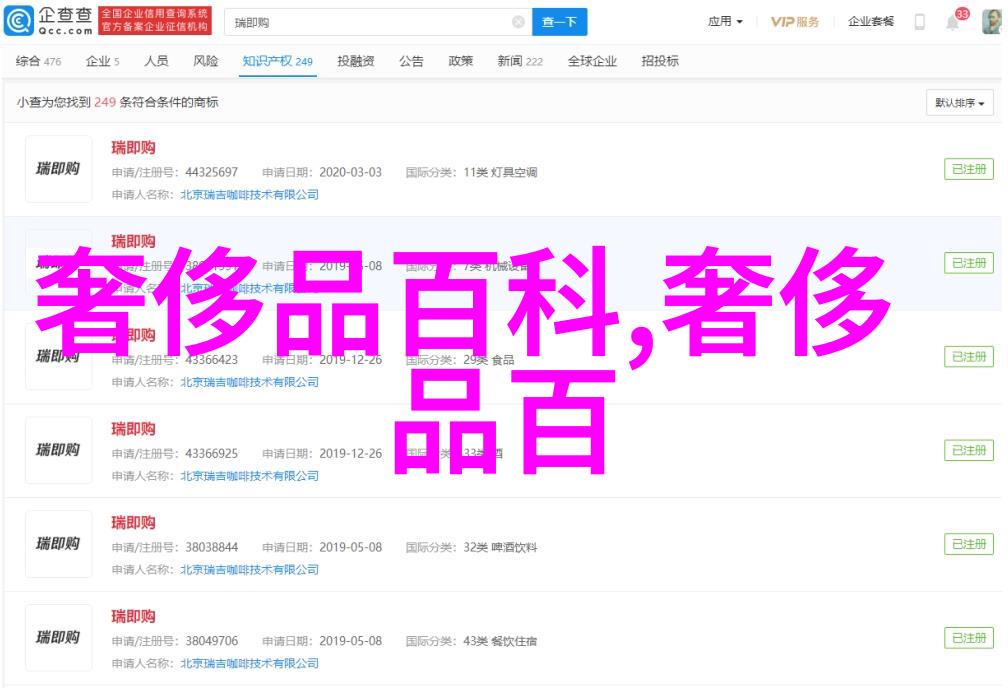The image size is (1008, 692).
Task: Open the 默认排序 sort dropdown
Action: click(x=960, y=103)
